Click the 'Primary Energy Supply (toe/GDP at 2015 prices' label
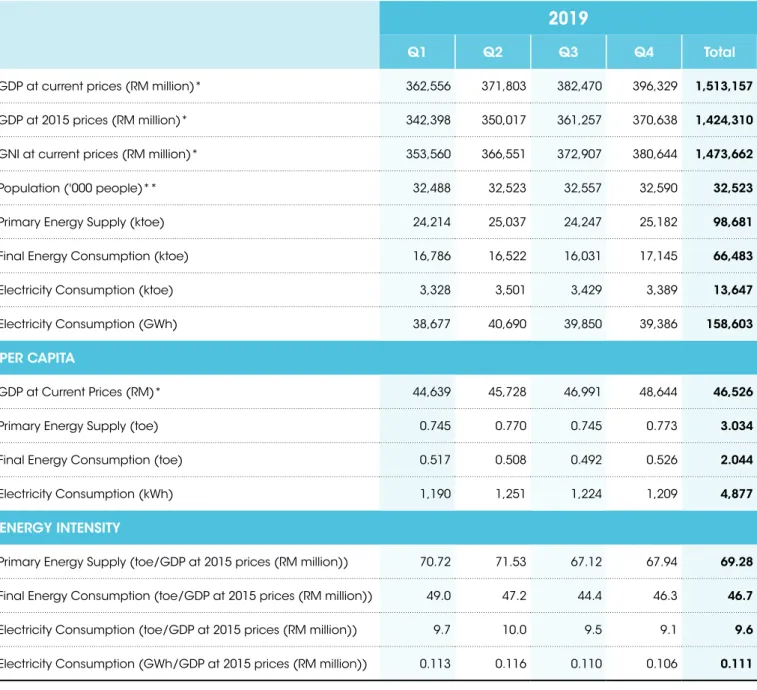This screenshot has height=690, width=757. (x=174, y=562)
